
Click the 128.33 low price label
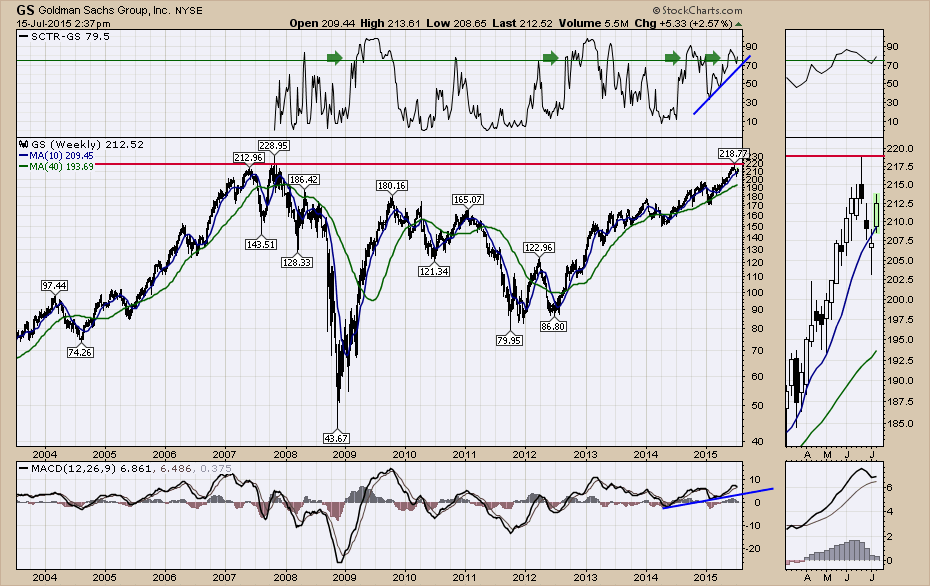(x=297, y=262)
